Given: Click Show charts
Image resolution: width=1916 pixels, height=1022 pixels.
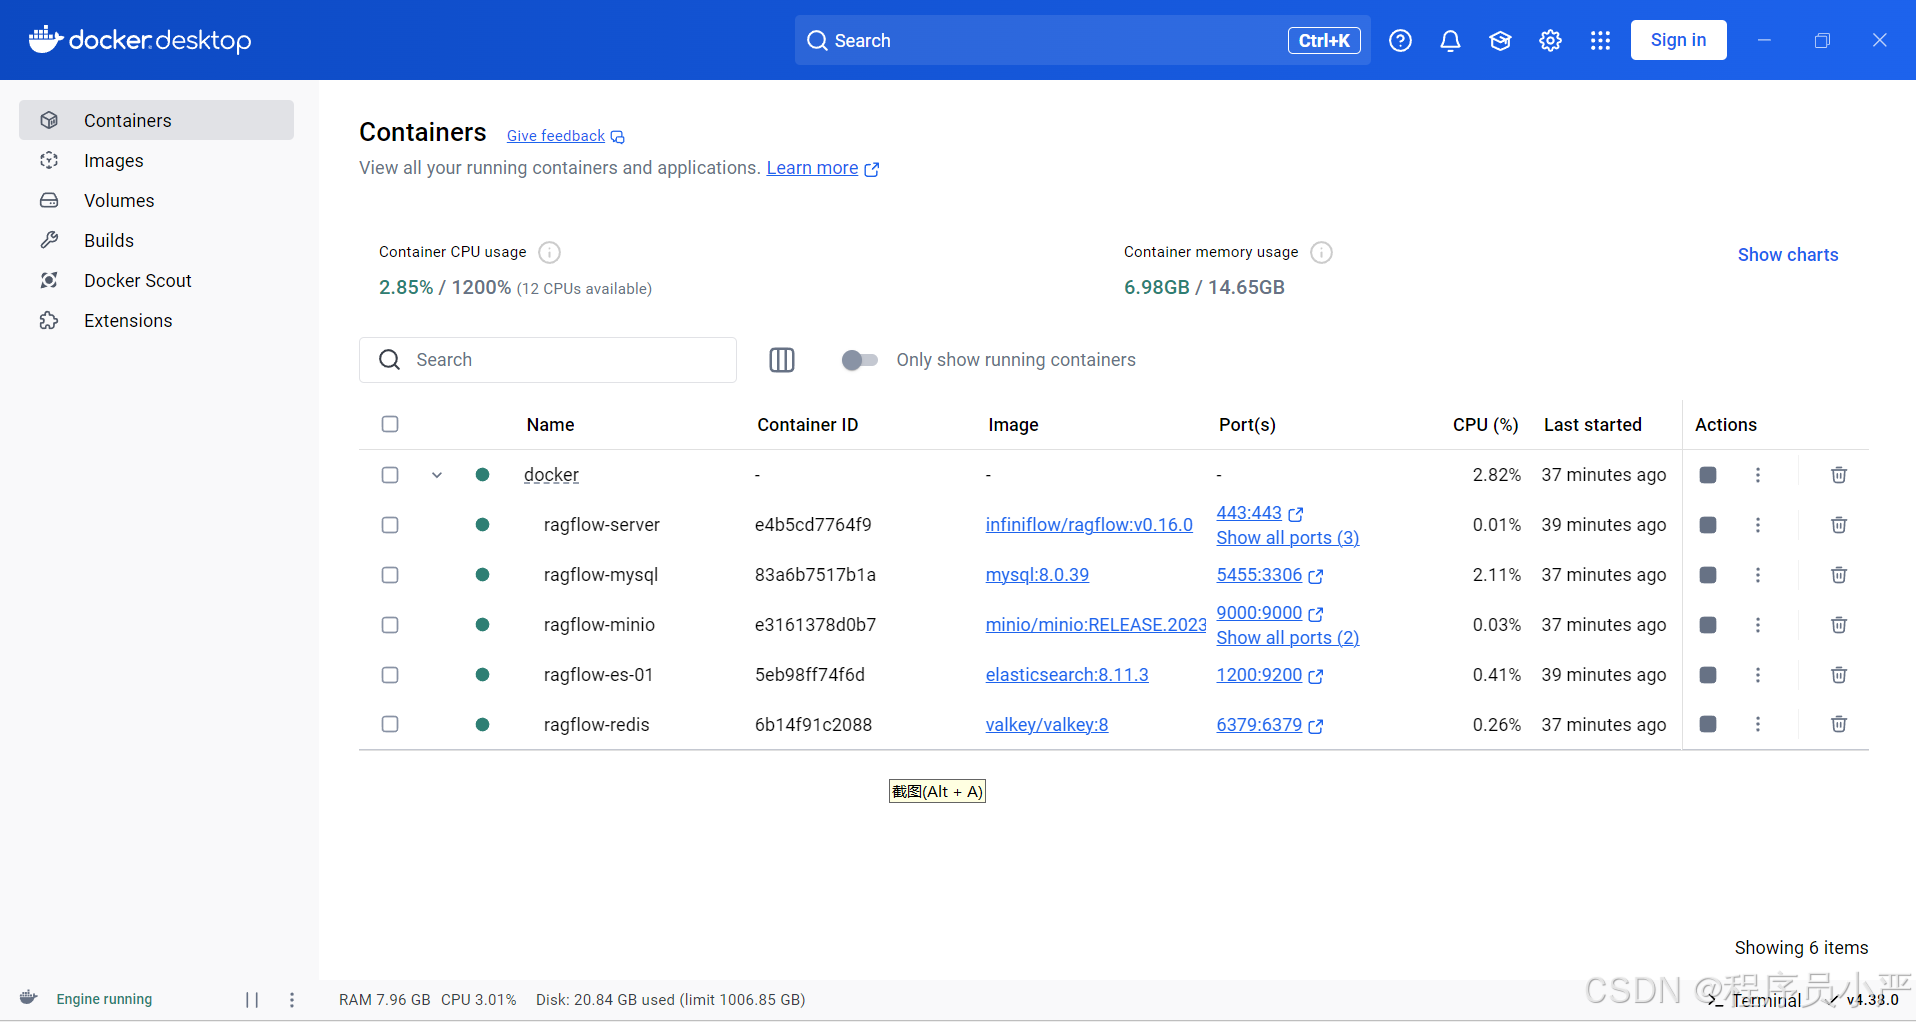Looking at the screenshot, I should tap(1787, 255).
